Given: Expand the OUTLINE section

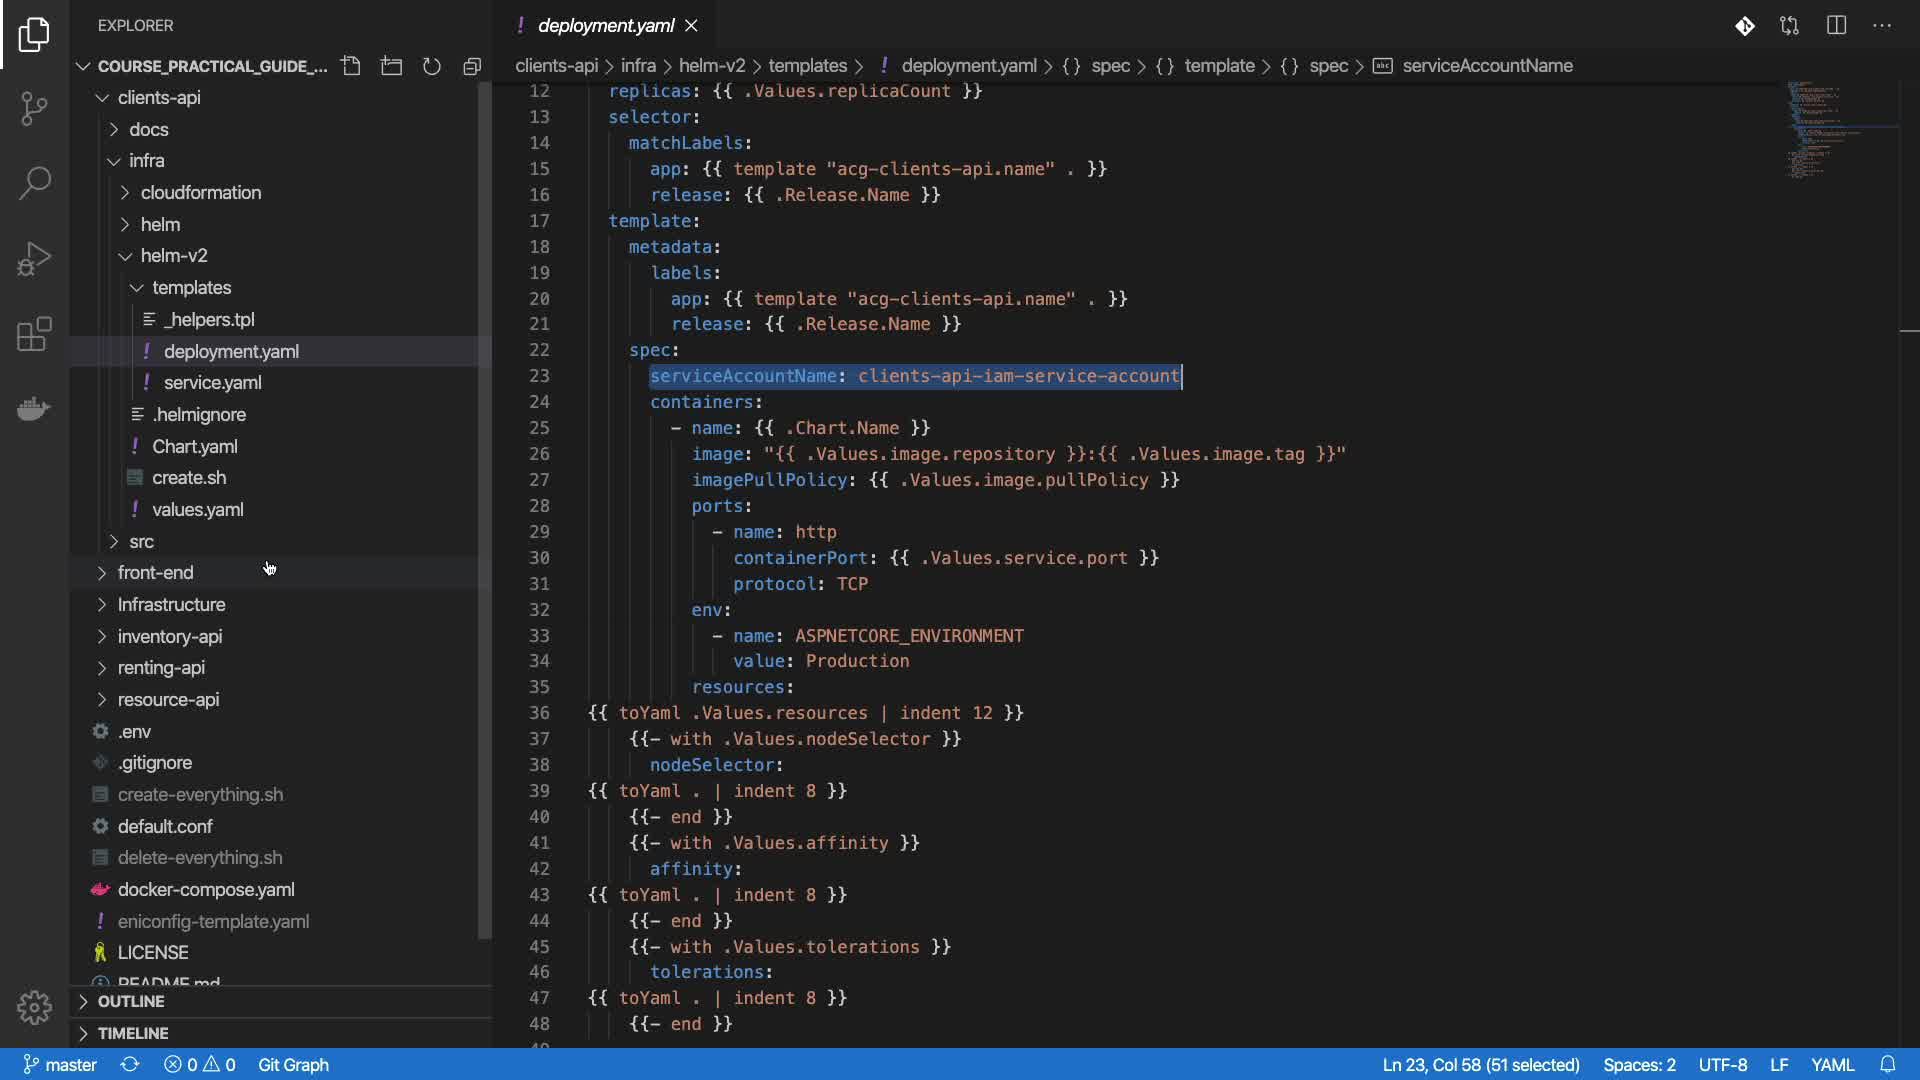Looking at the screenshot, I should 131,1002.
